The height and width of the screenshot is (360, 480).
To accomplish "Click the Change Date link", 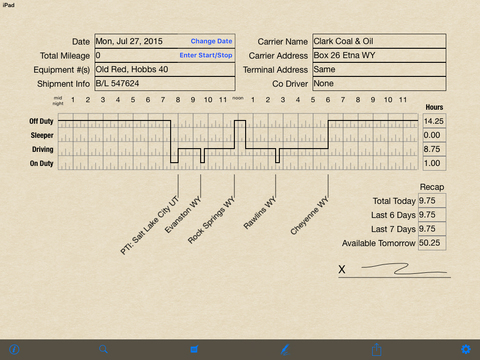I will click(x=211, y=41).
